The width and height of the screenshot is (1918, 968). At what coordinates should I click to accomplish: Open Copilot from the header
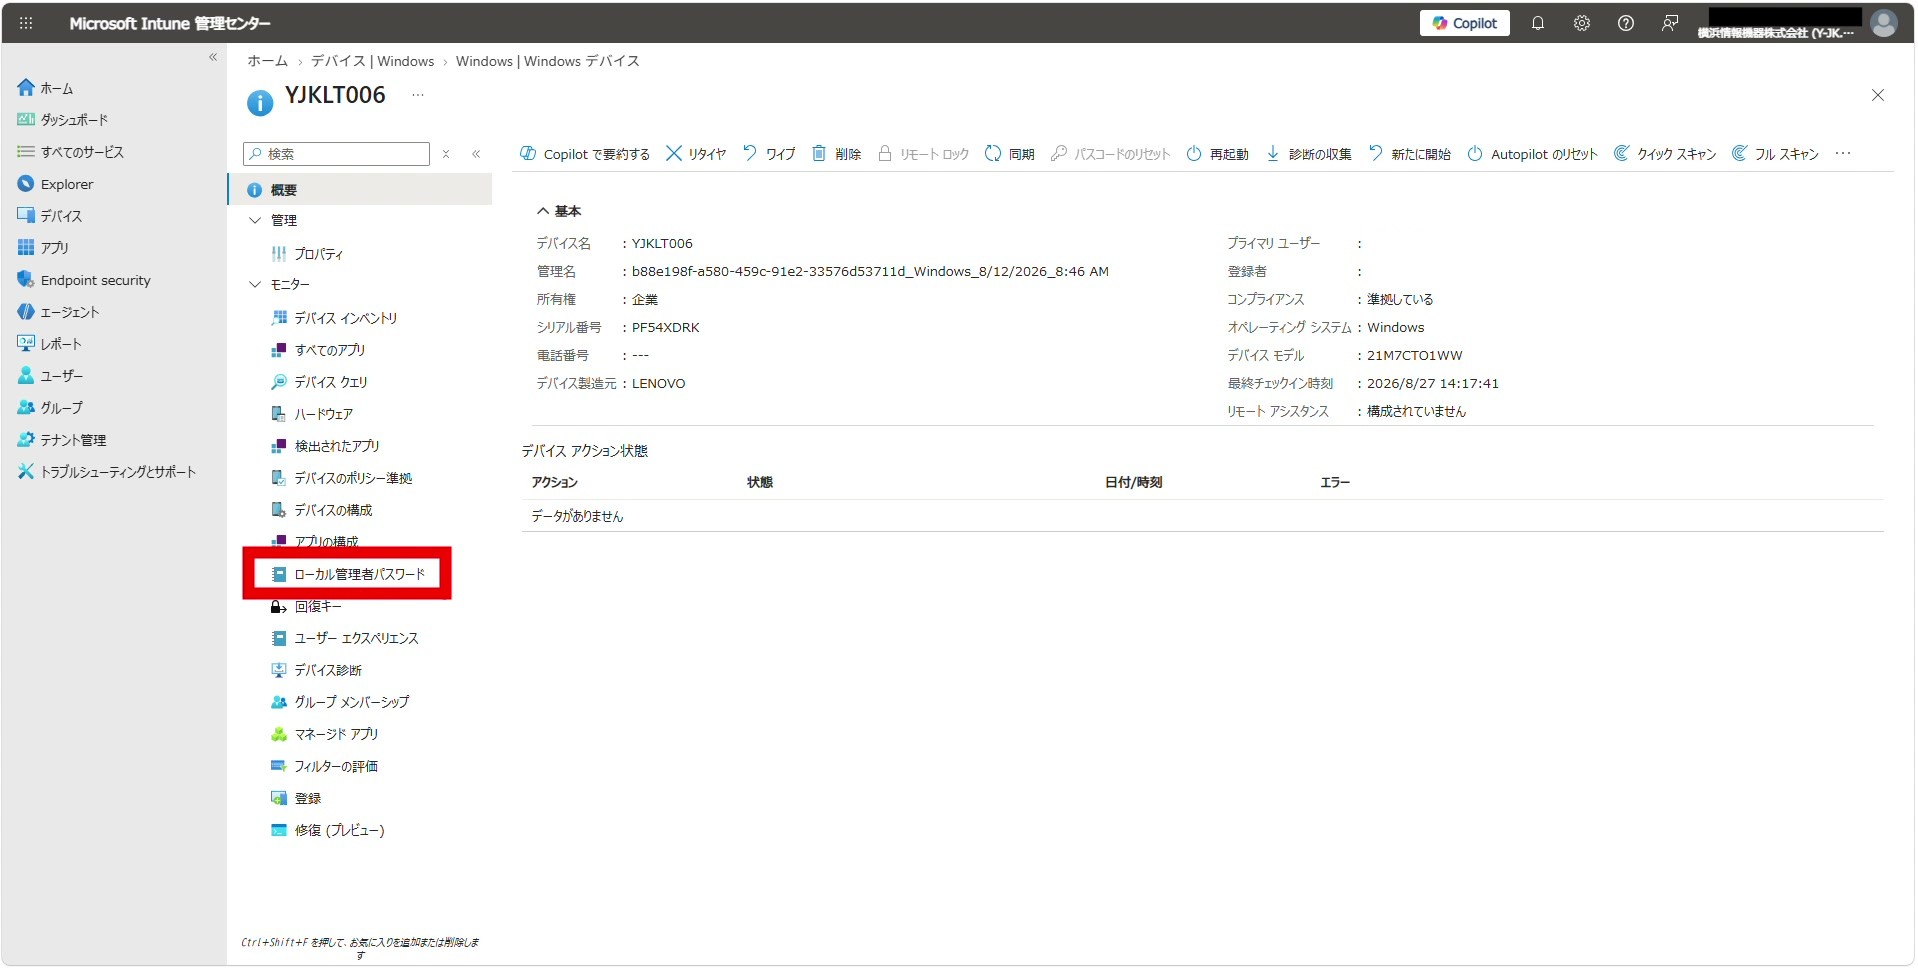tap(1464, 23)
